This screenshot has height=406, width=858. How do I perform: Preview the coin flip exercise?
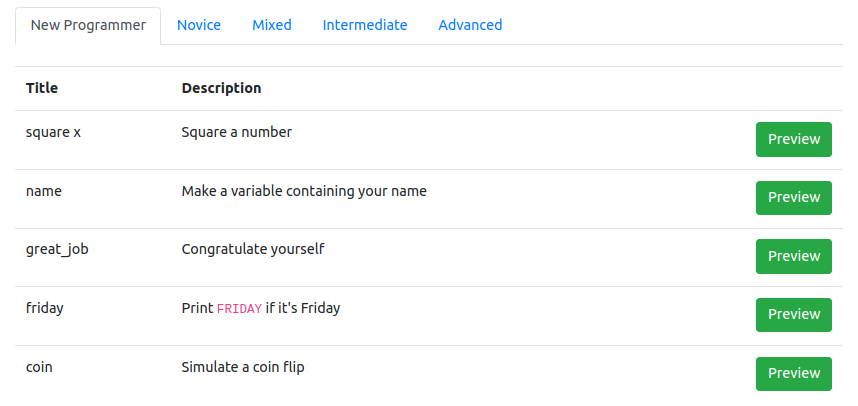(793, 373)
